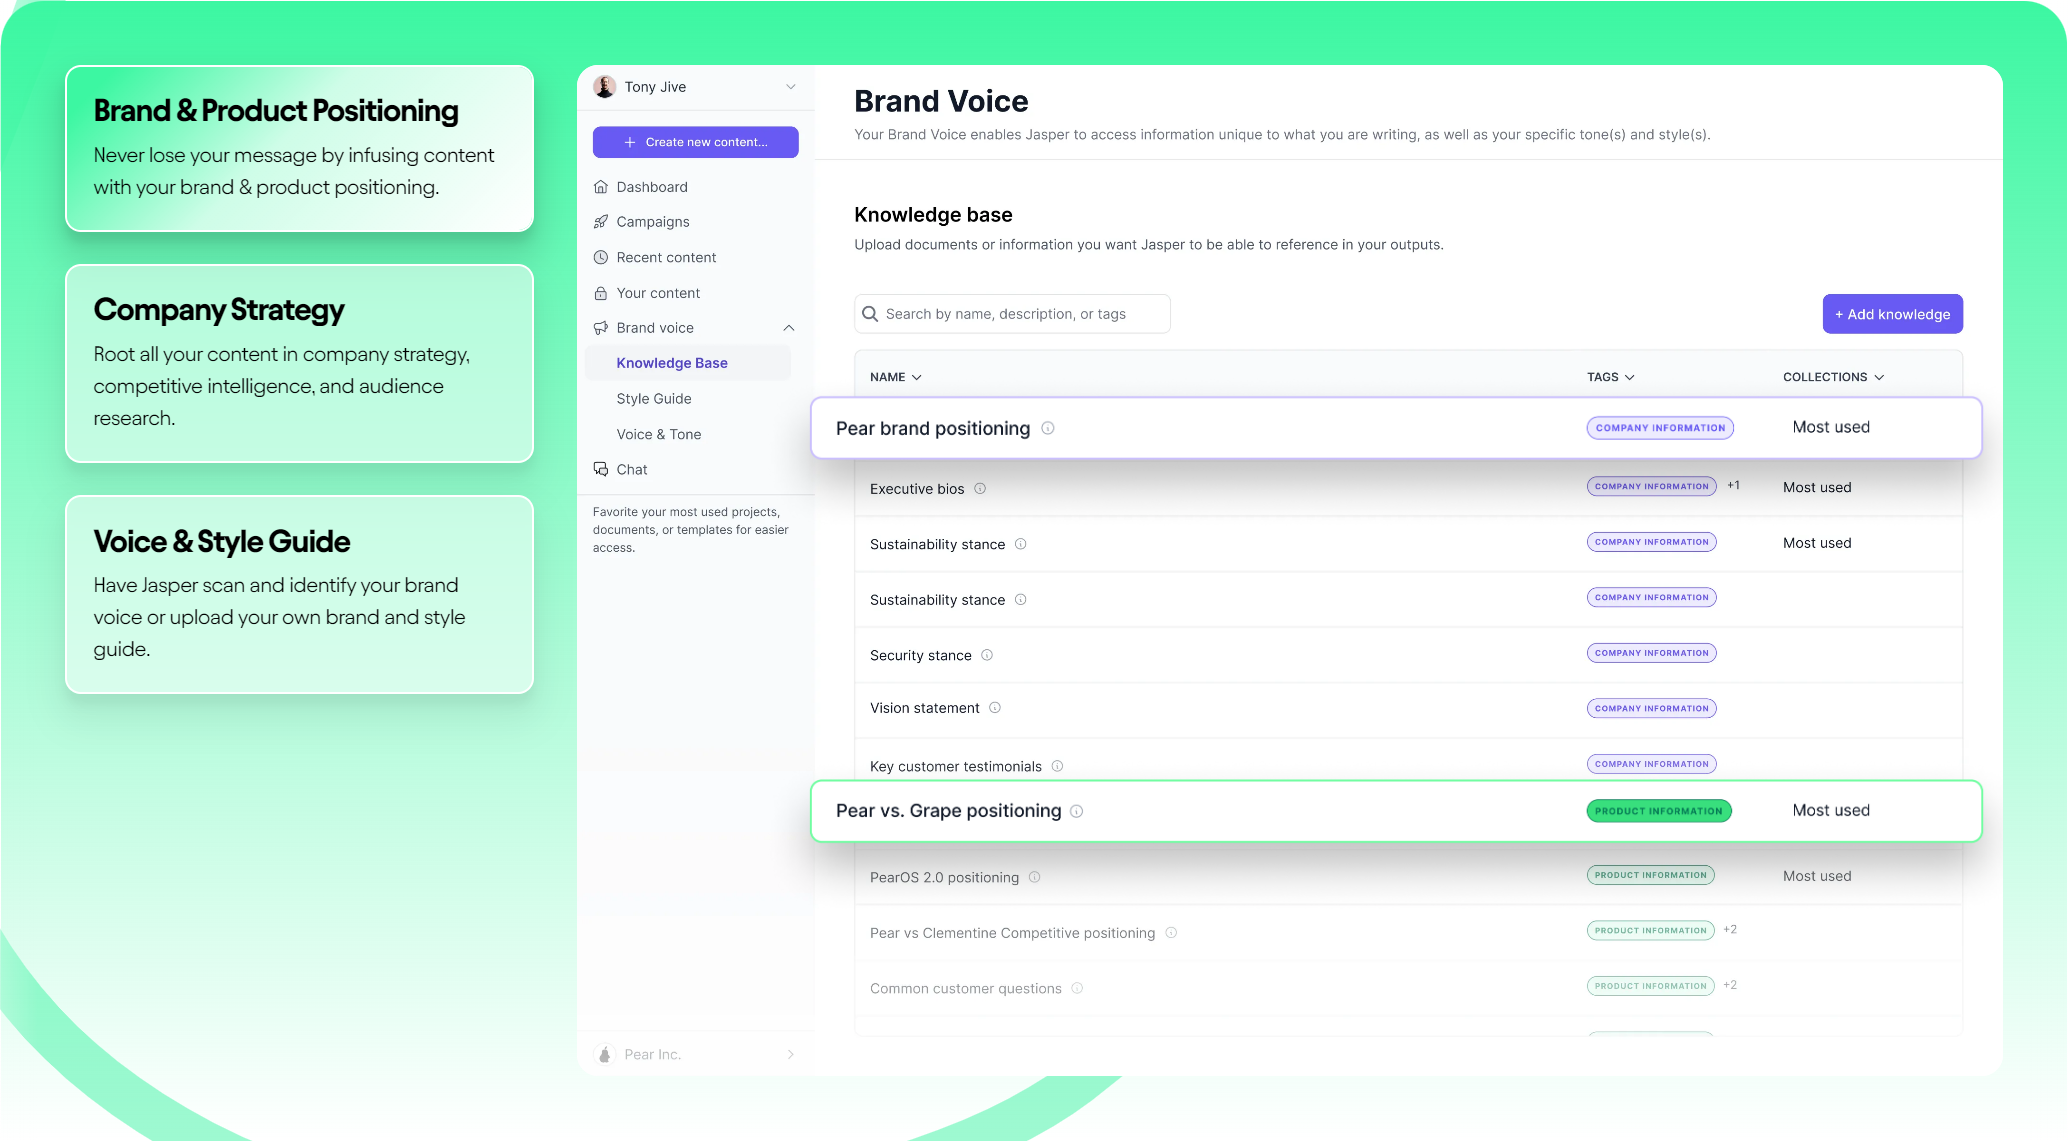Click the Recent content clock icon
Viewport: 2068px width, 1141px height.
601,257
